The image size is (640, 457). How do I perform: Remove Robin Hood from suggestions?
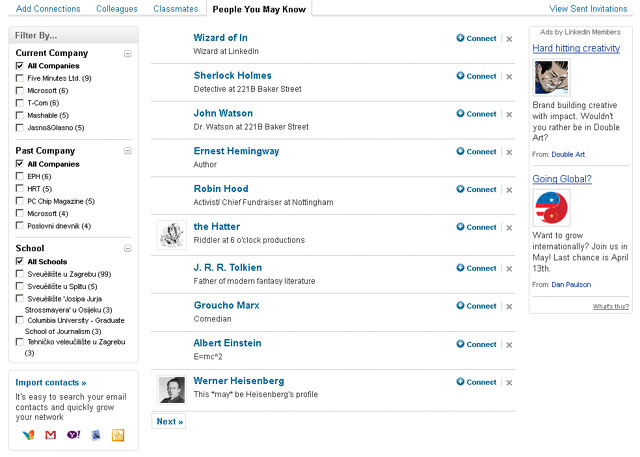509,190
